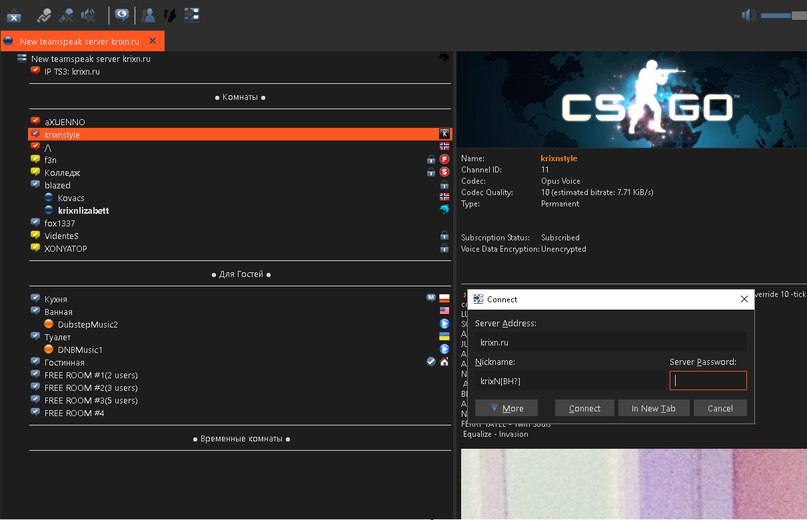Click the lock icon on XONYATOP row
Viewport: 807px width, 520px height.
pos(445,248)
